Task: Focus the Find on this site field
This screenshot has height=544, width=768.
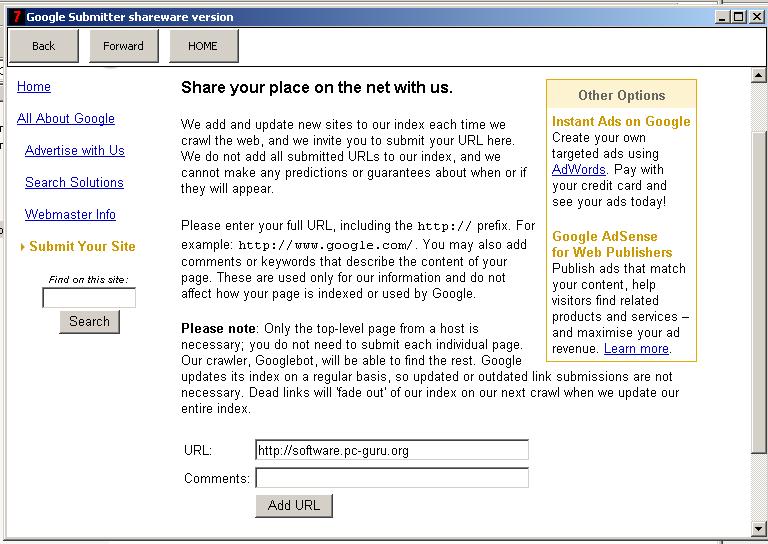Action: (89, 298)
